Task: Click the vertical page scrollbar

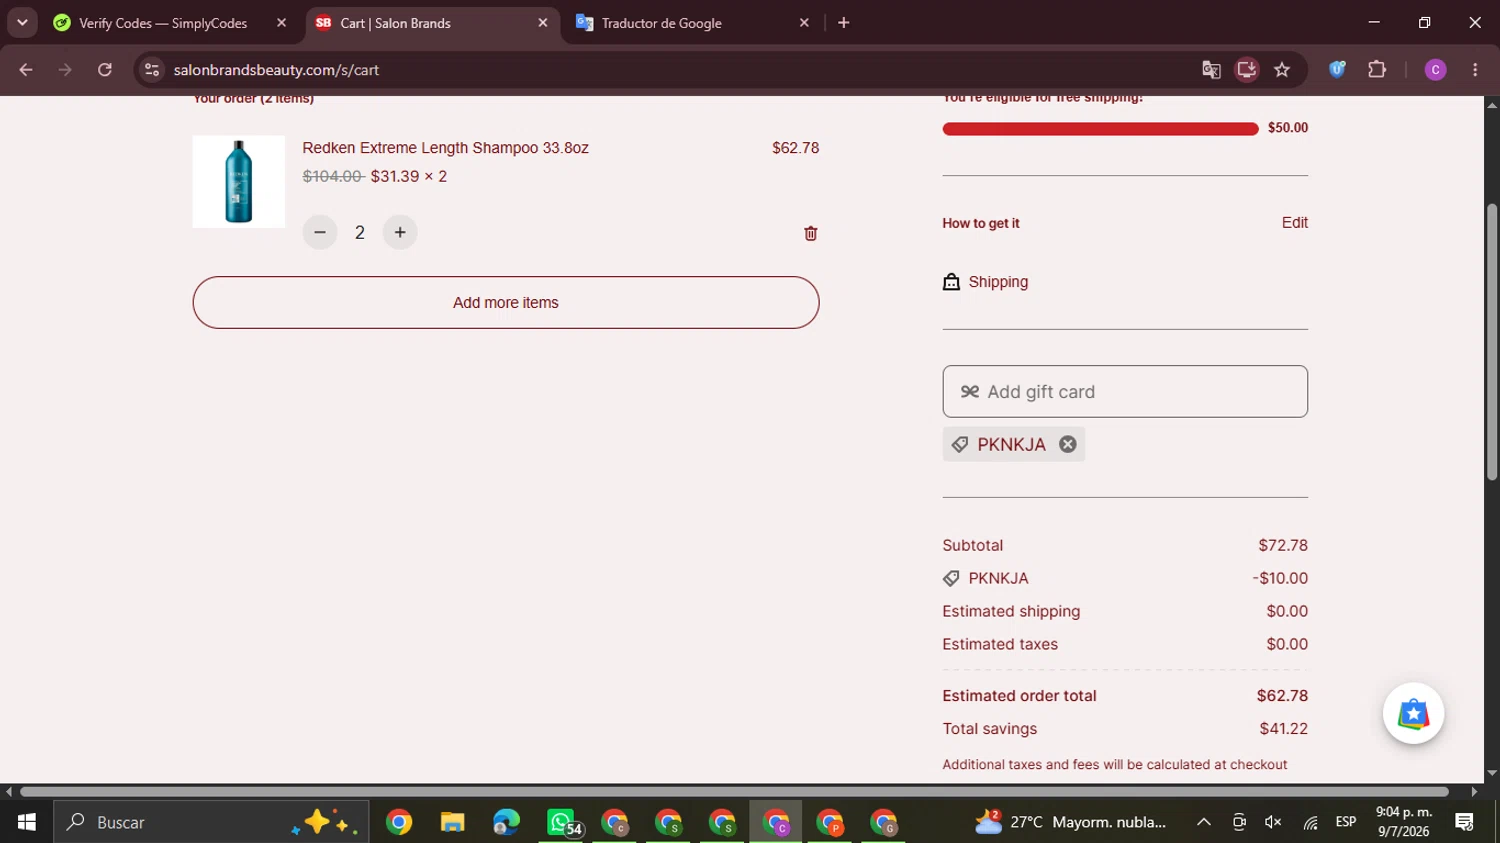Action: tap(1492, 341)
